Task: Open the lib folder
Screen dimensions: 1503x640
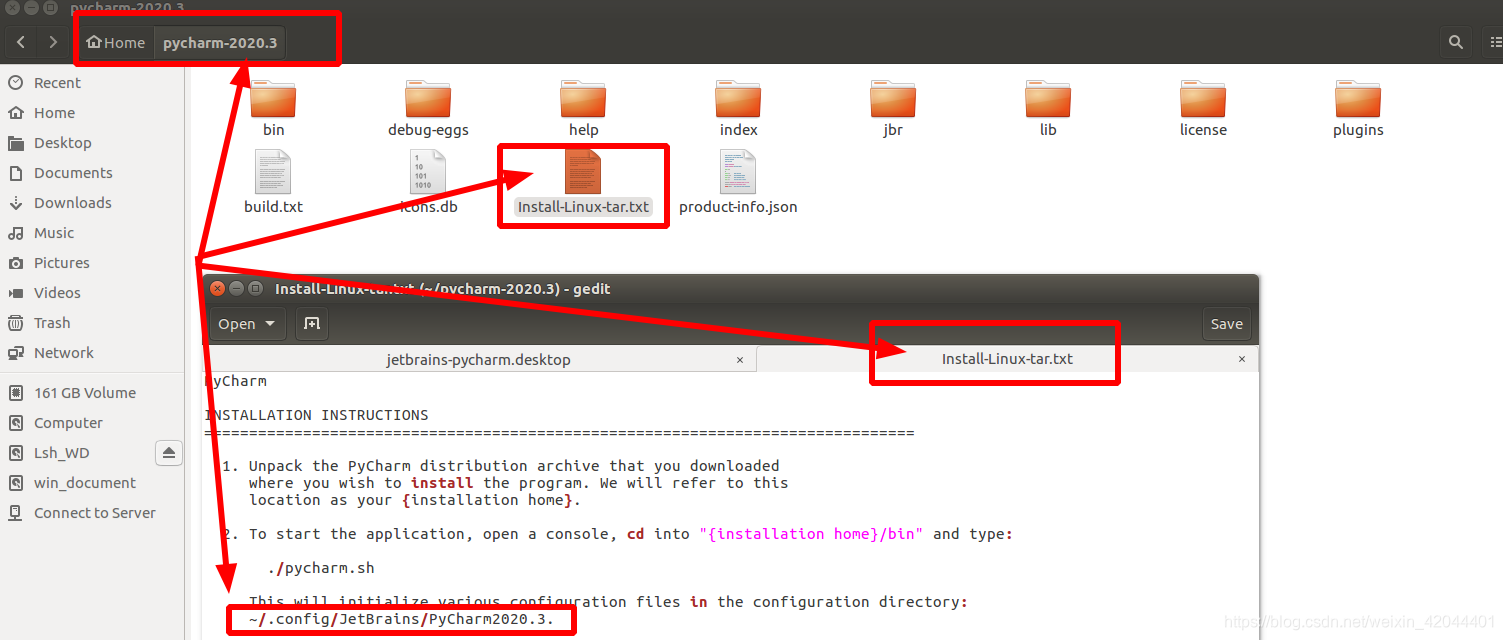Action: 1048,100
